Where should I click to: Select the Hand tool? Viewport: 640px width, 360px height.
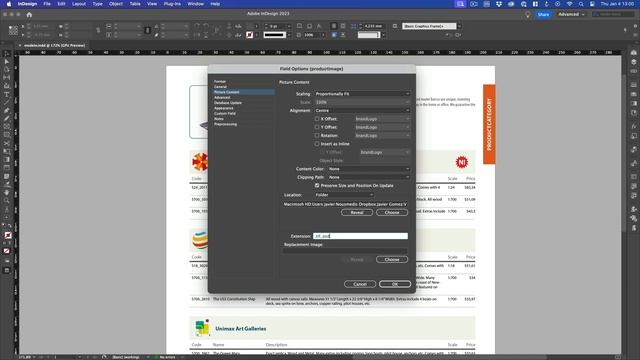[7, 192]
